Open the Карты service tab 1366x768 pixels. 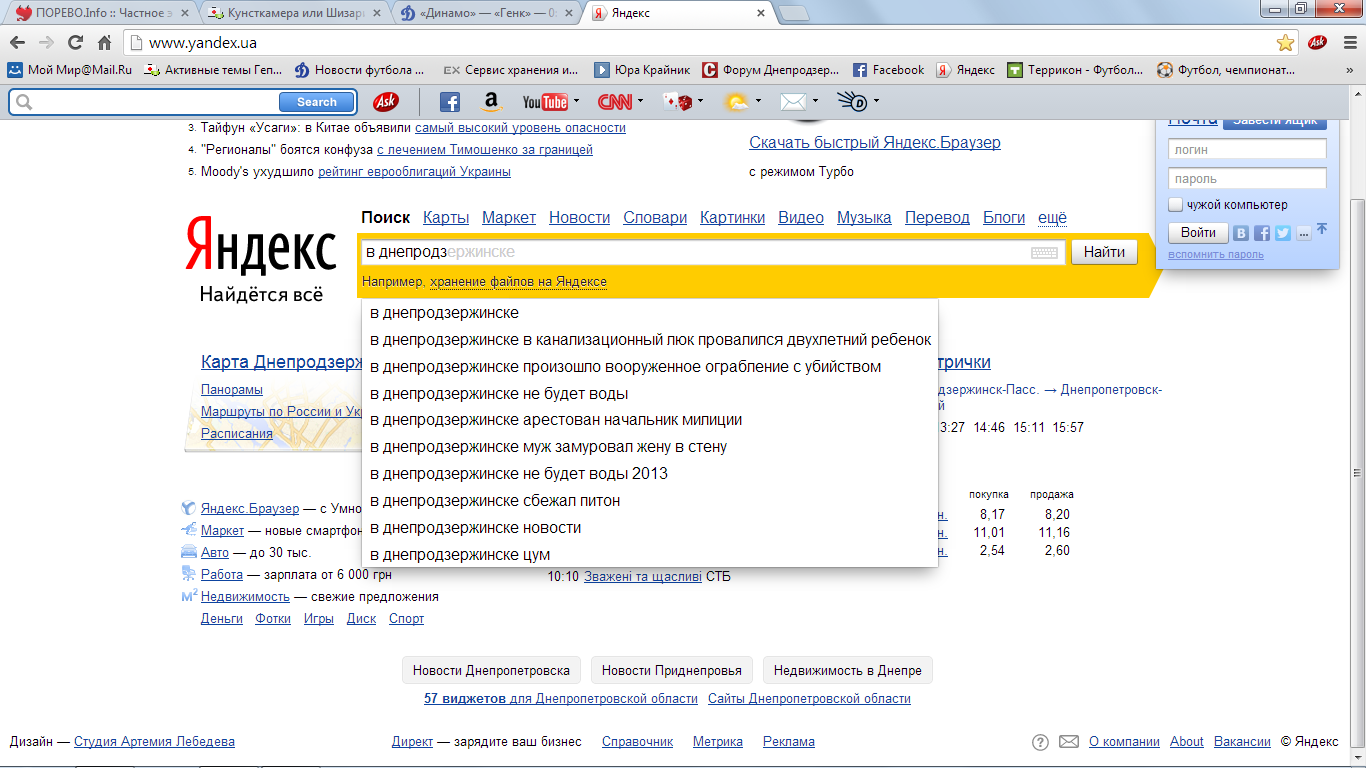[446, 218]
